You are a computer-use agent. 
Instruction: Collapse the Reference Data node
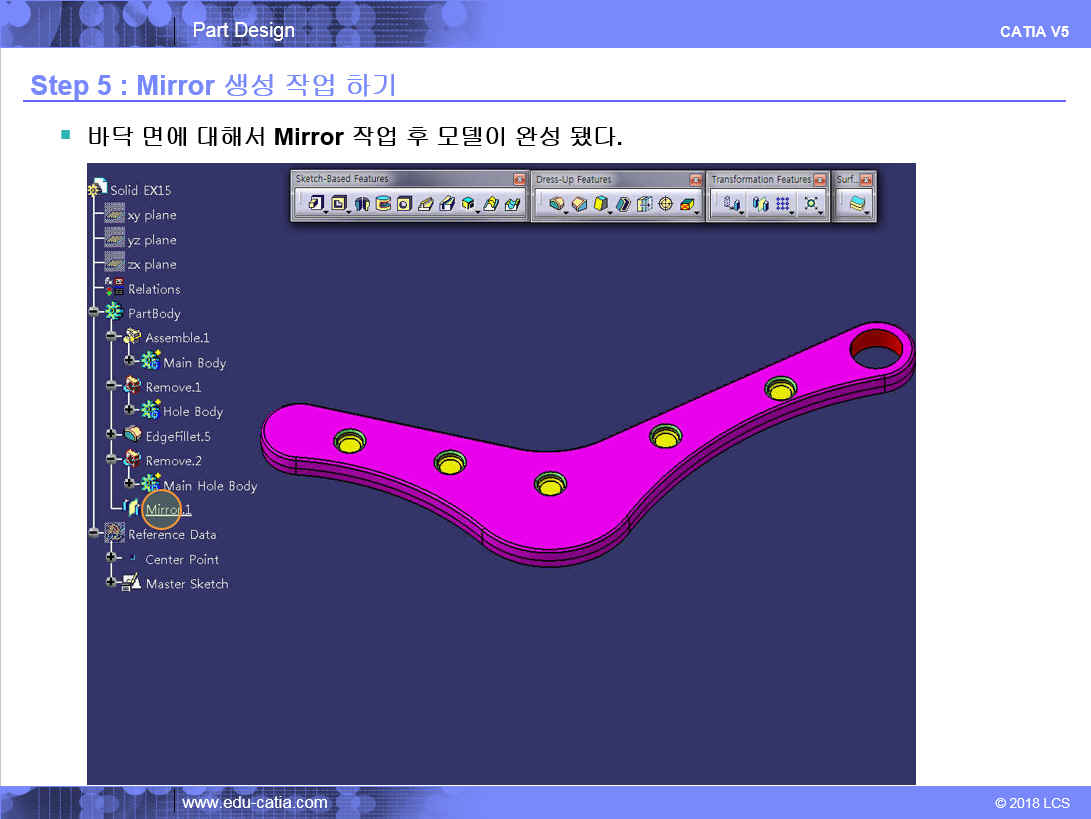94,534
